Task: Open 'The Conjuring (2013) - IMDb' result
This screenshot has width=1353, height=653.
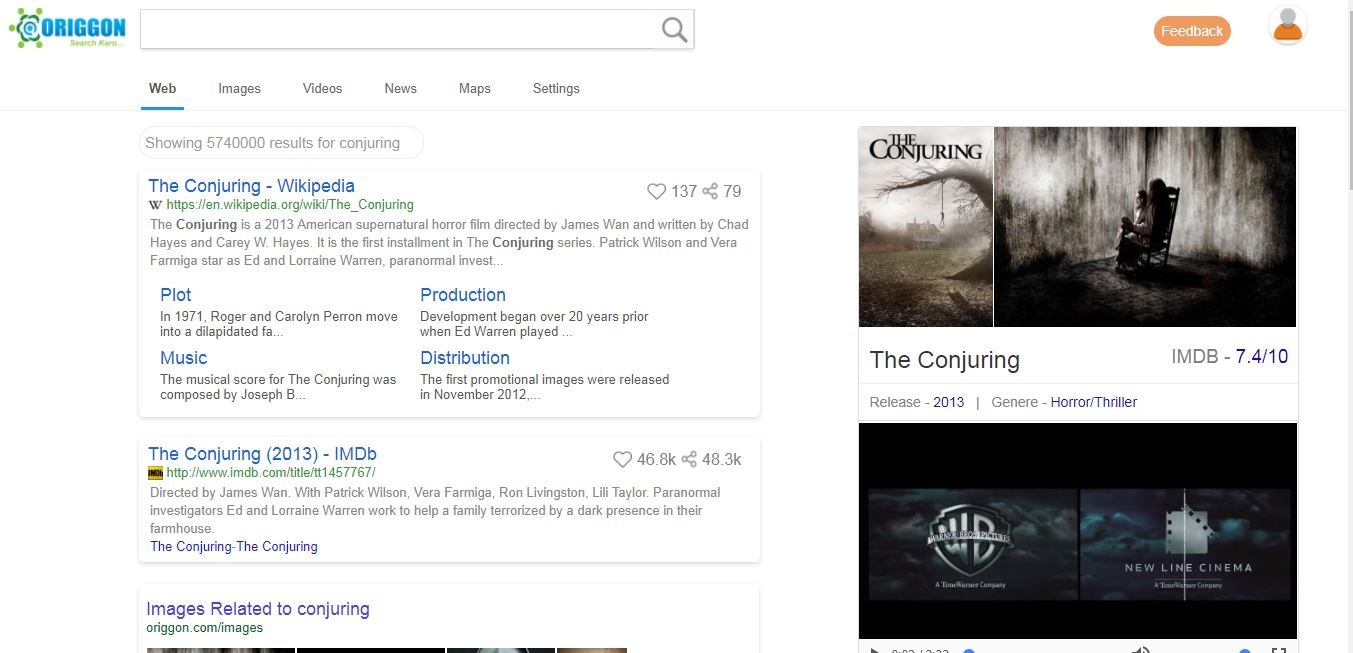Action: click(262, 454)
